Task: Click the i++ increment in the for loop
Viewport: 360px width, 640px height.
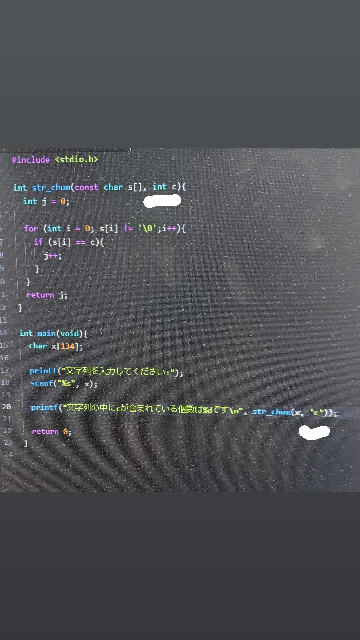Action: (x=169, y=228)
